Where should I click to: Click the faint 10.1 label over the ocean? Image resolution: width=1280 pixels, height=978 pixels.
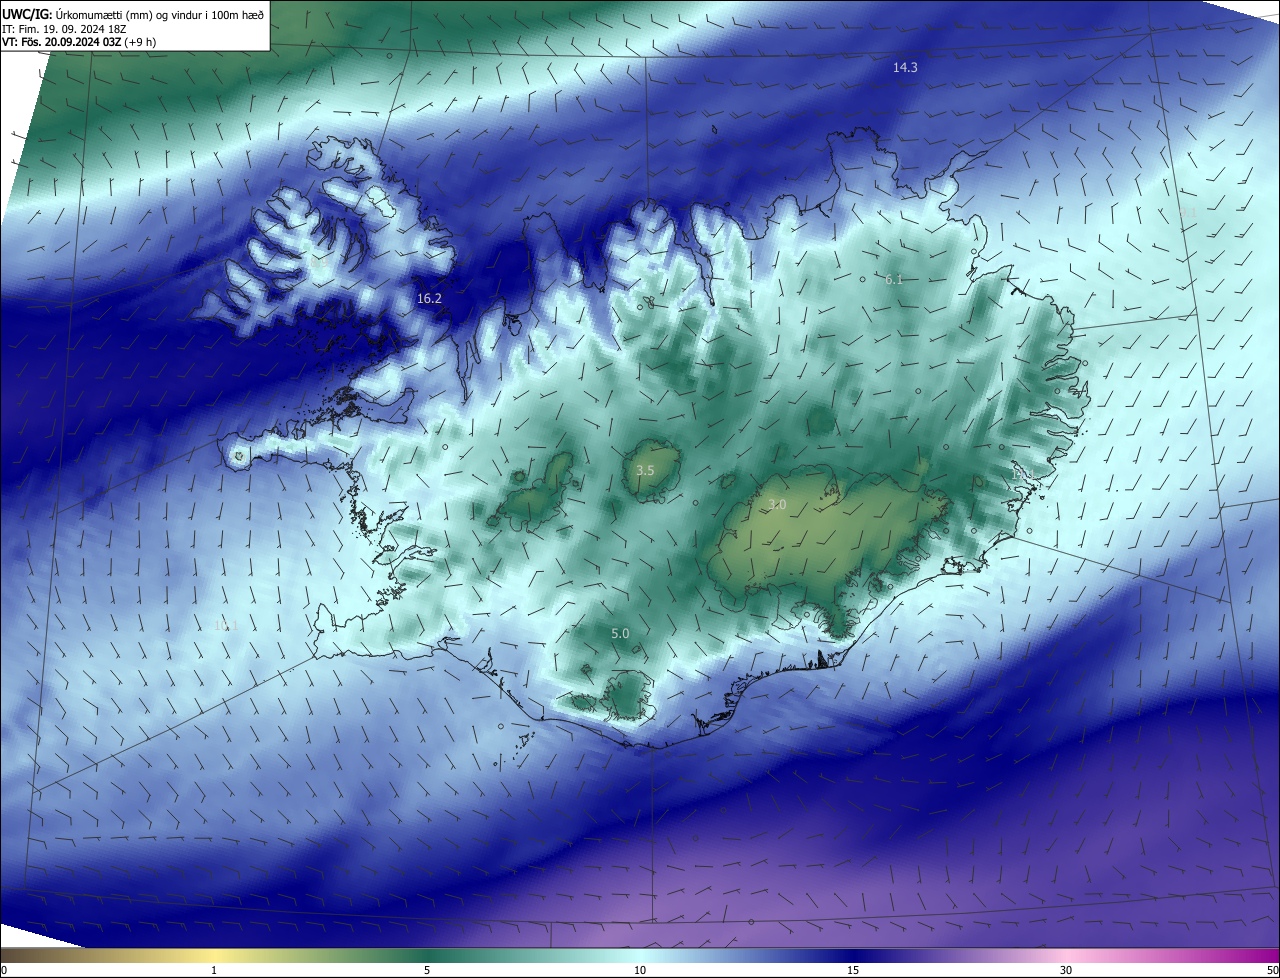225,625
